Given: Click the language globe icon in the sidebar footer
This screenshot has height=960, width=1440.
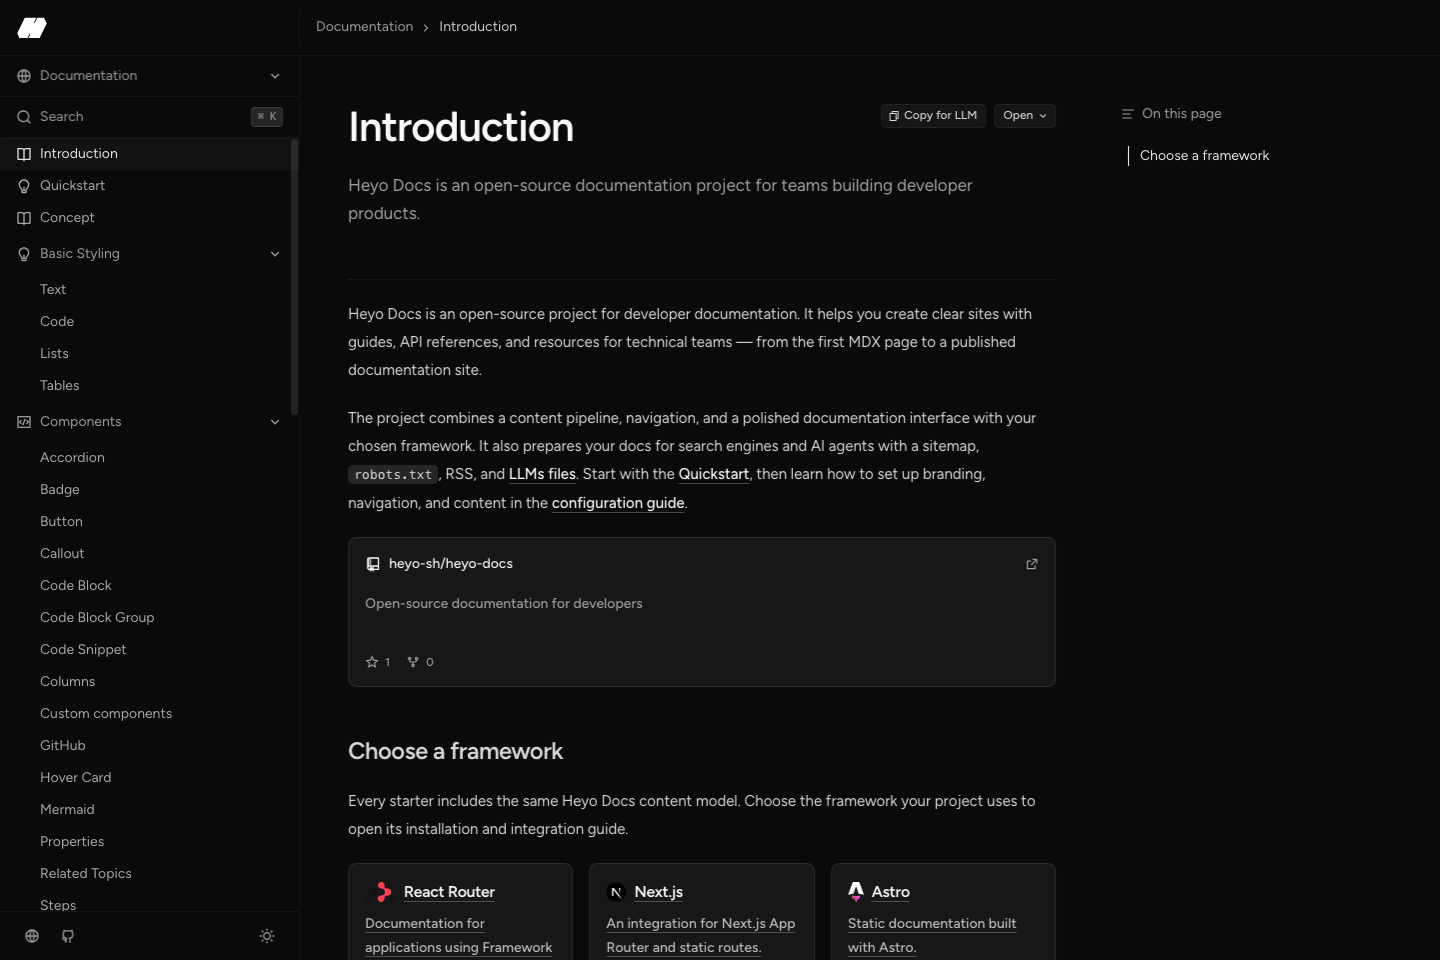Looking at the screenshot, I should (x=32, y=936).
